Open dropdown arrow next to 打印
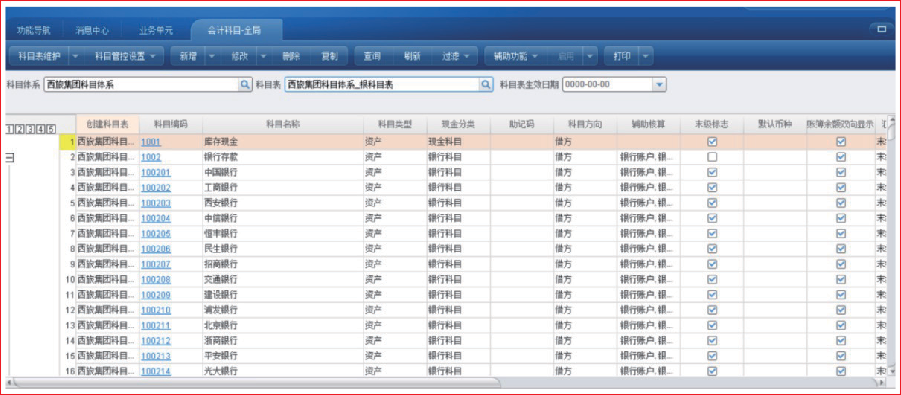 pyautogui.click(x=645, y=56)
